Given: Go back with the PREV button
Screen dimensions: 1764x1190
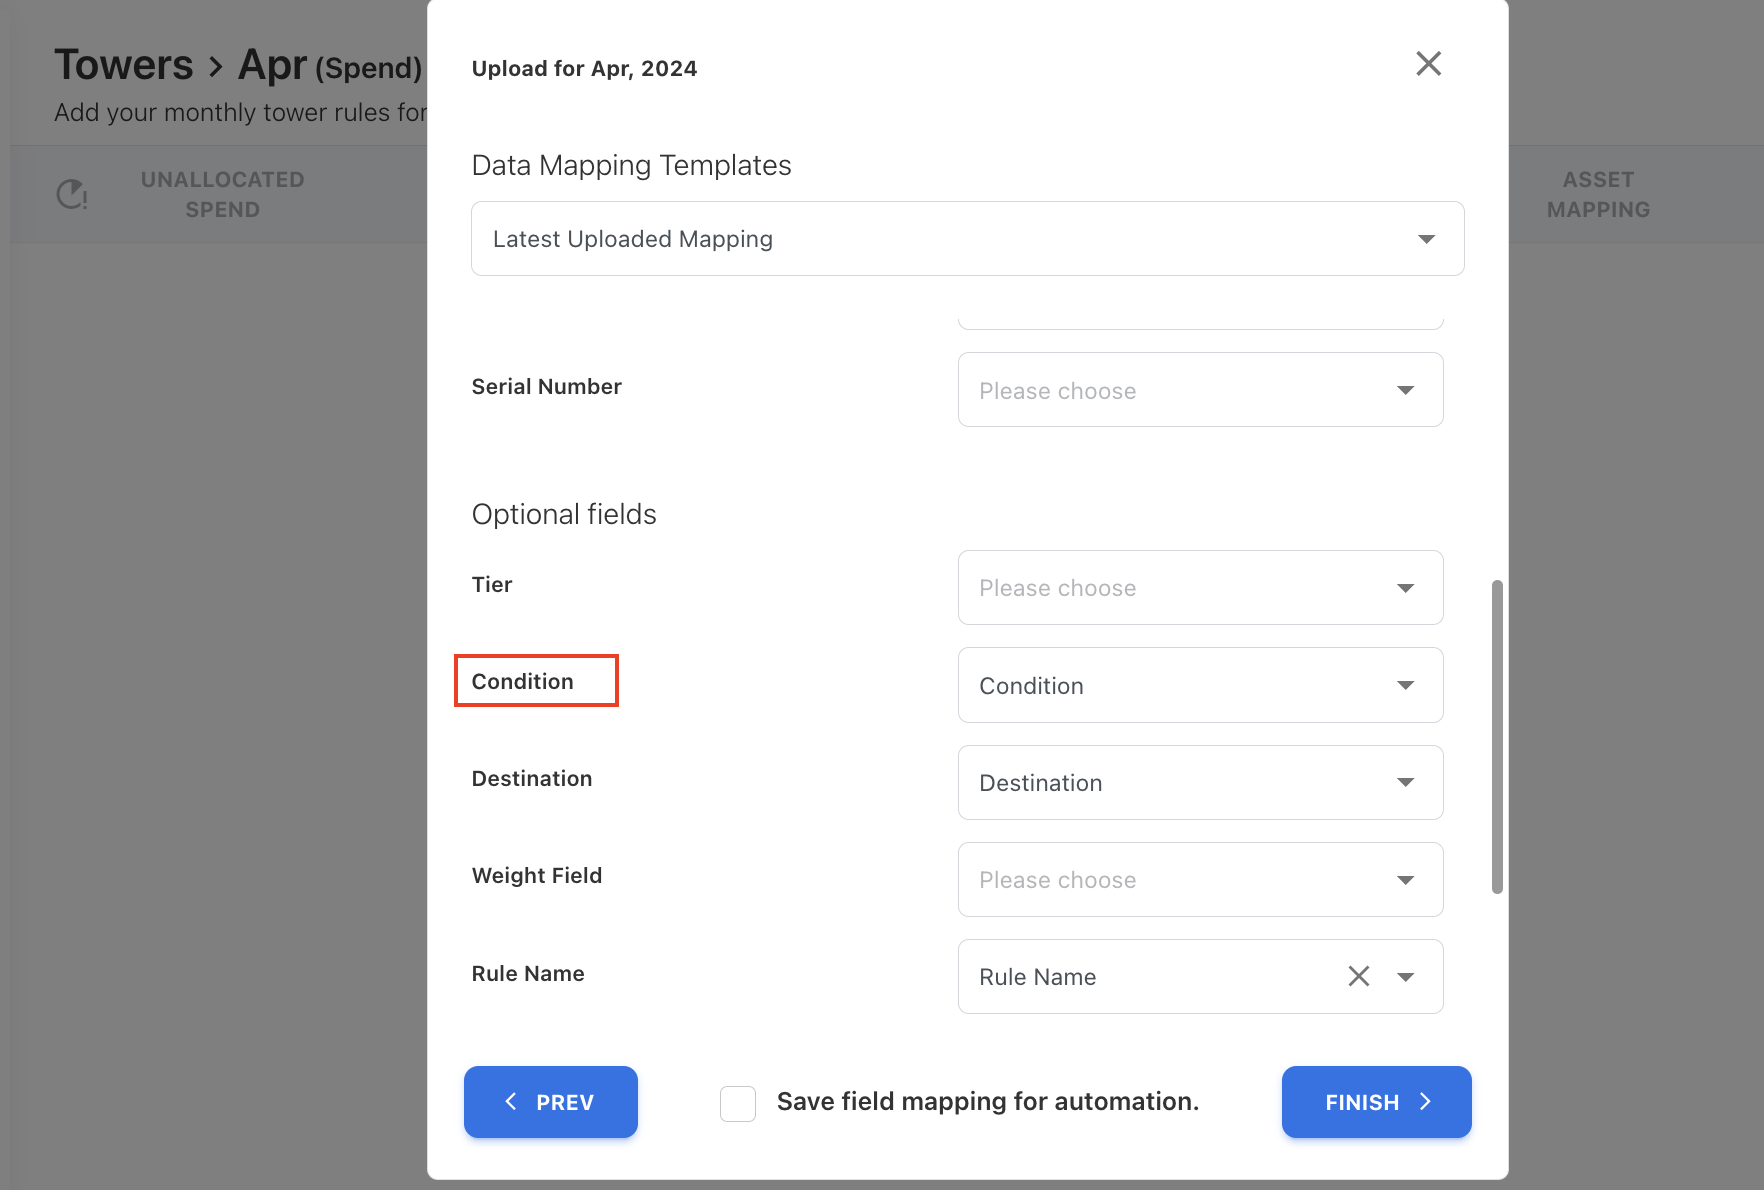Looking at the screenshot, I should coord(551,1102).
